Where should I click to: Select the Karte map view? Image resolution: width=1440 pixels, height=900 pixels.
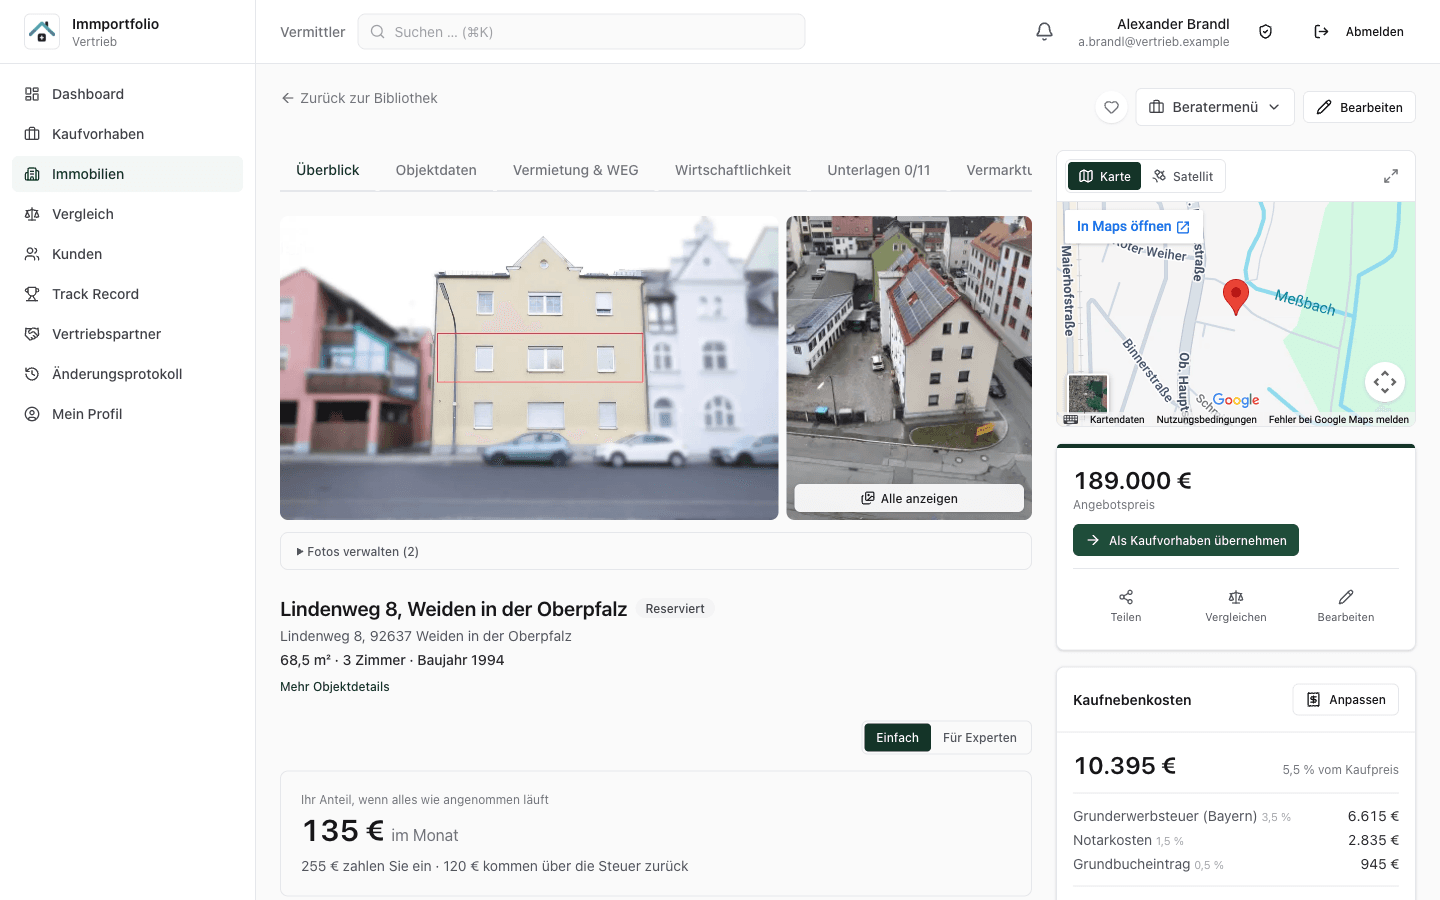point(1104,176)
